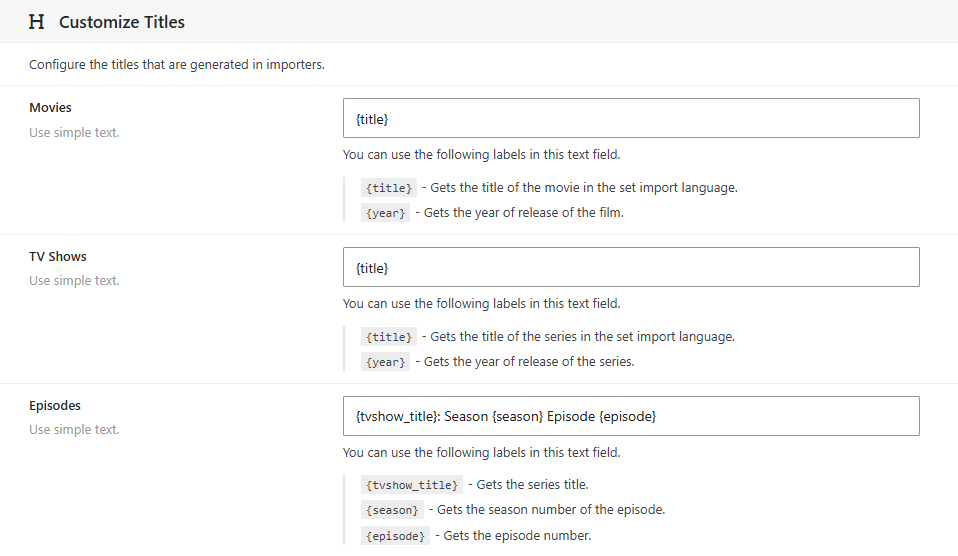
Task: Click the {season} label code
Action: [392, 510]
